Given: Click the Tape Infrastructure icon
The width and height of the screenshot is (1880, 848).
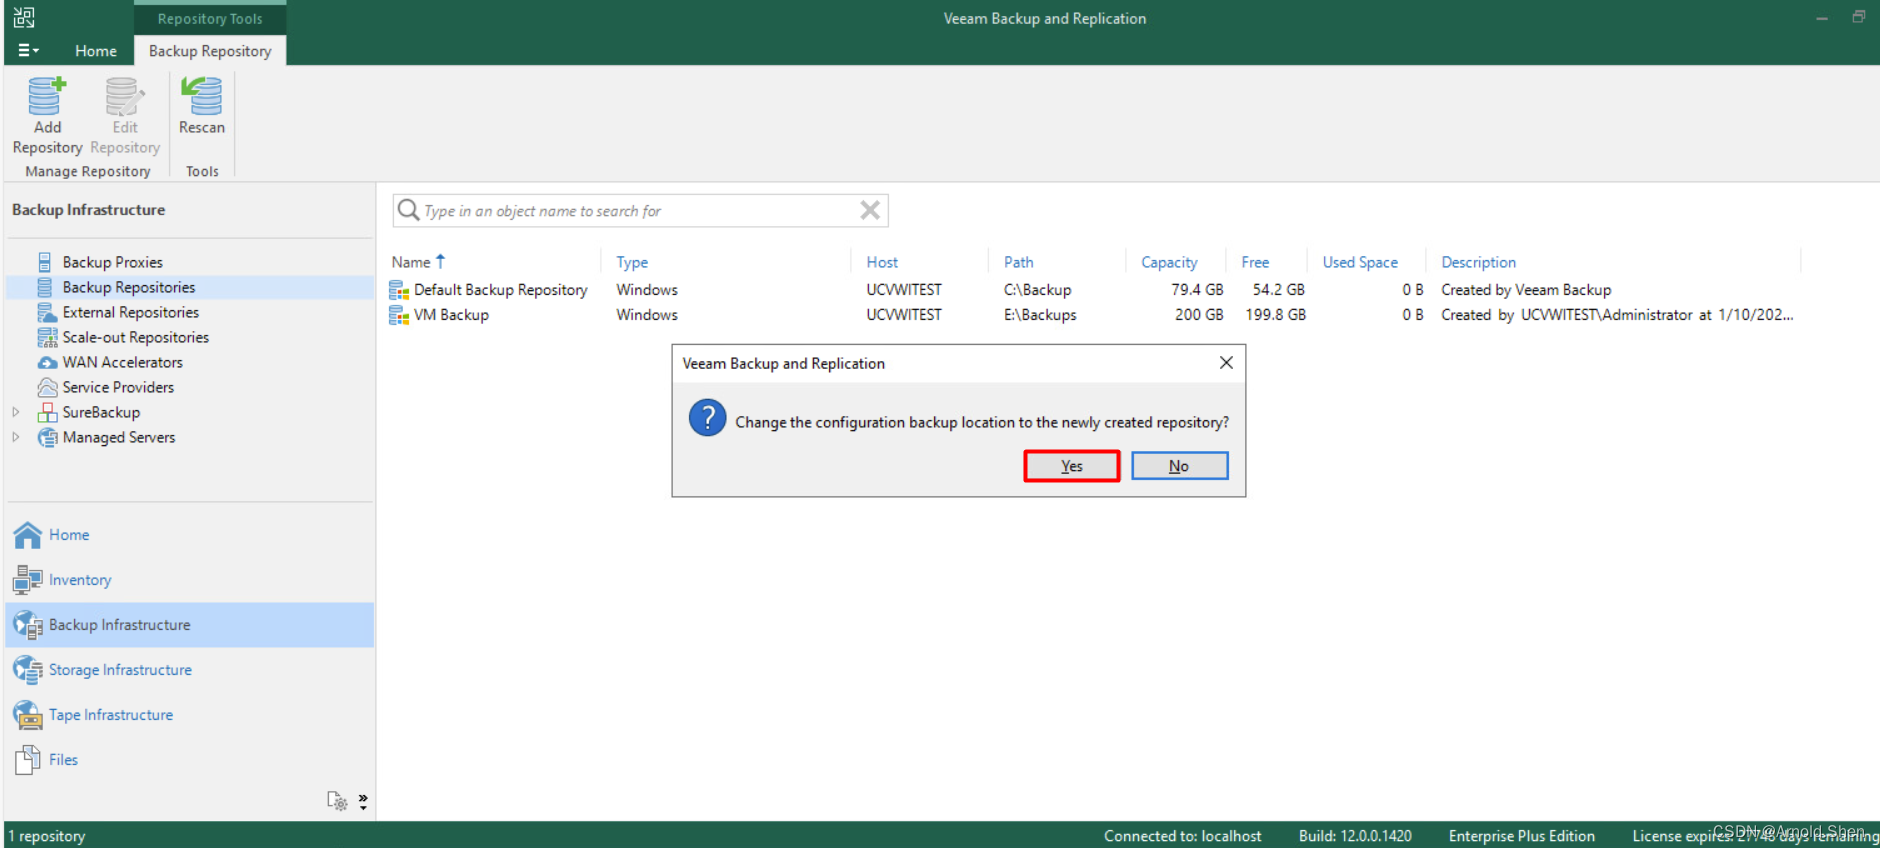Looking at the screenshot, I should click(28, 715).
